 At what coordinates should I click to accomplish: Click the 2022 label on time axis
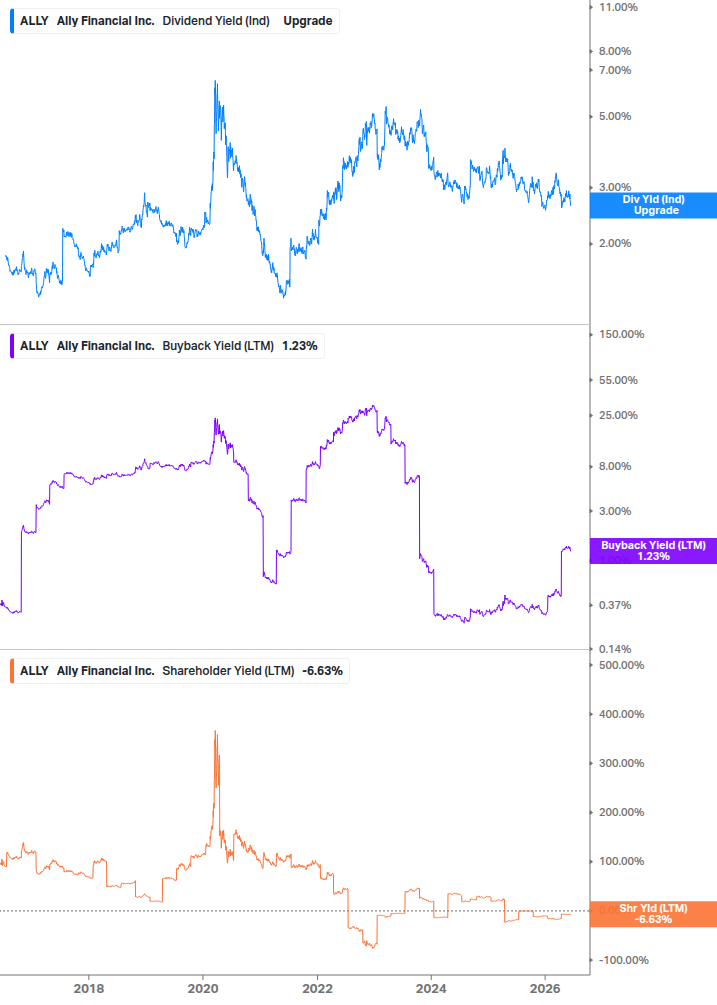(x=317, y=988)
